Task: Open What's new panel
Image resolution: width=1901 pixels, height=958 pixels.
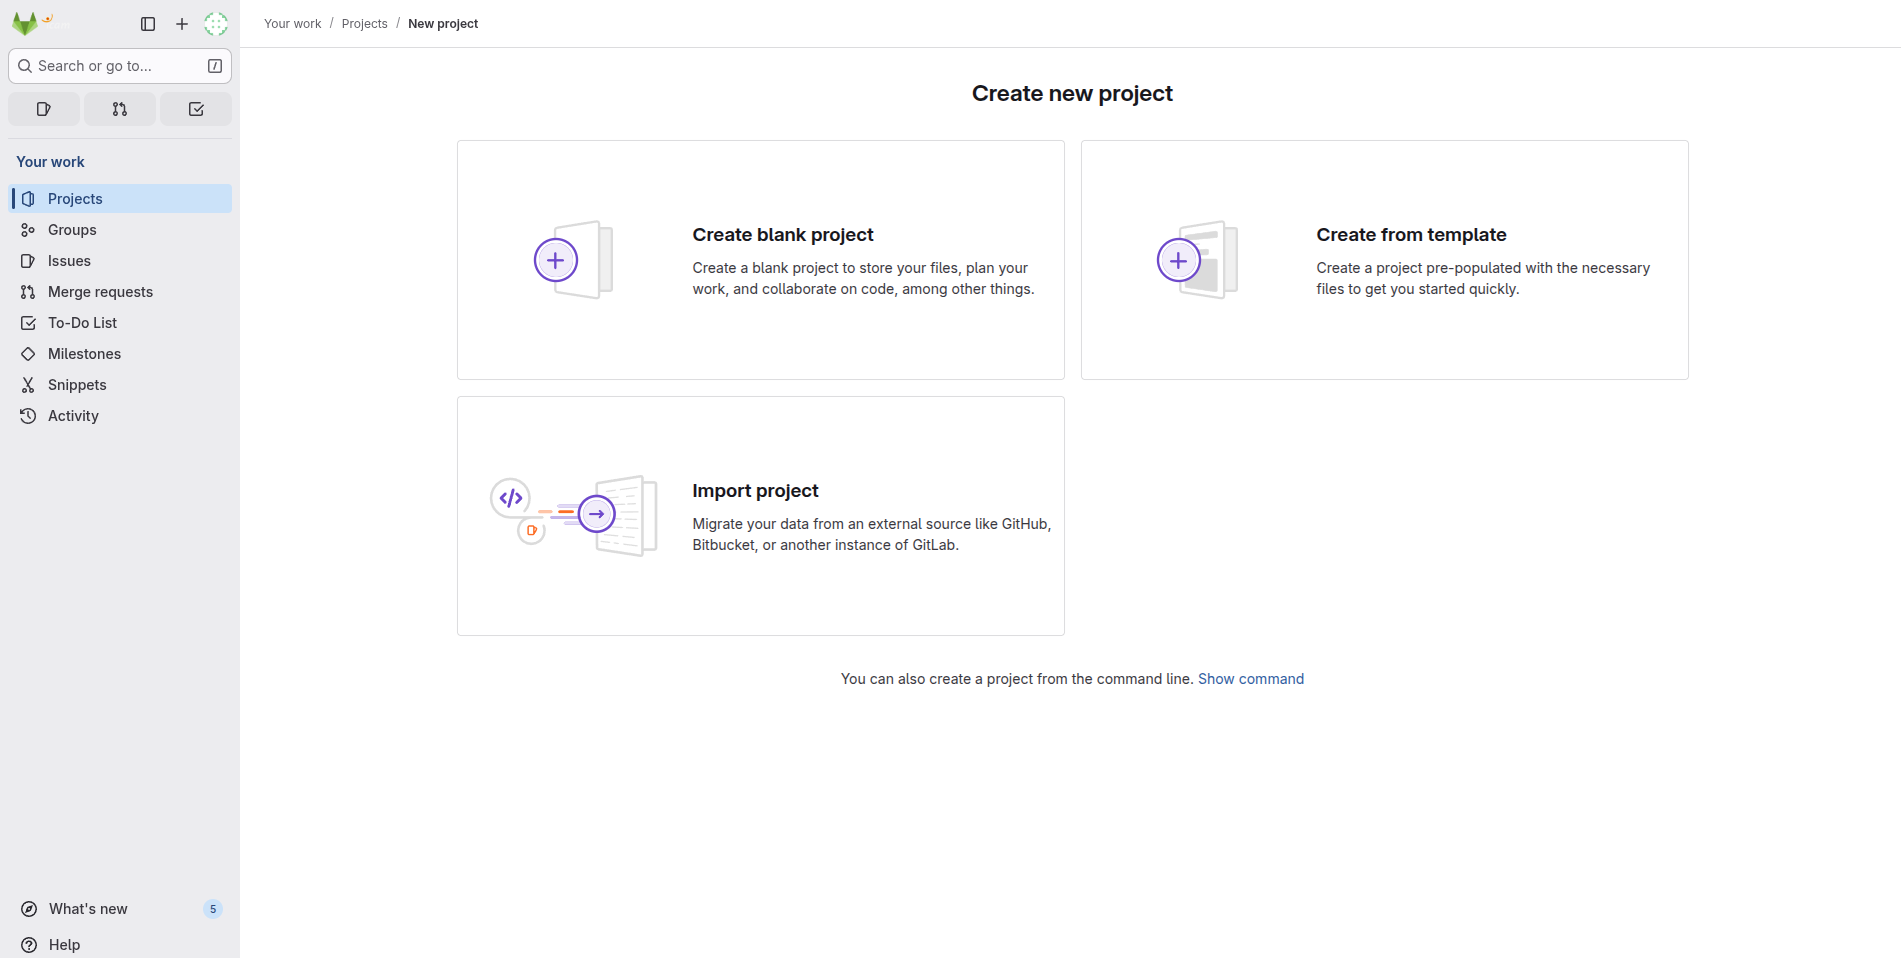Action: [87, 909]
